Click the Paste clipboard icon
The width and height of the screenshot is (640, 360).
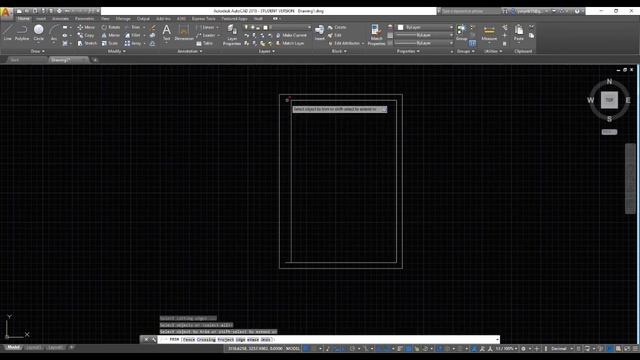tap(519, 32)
